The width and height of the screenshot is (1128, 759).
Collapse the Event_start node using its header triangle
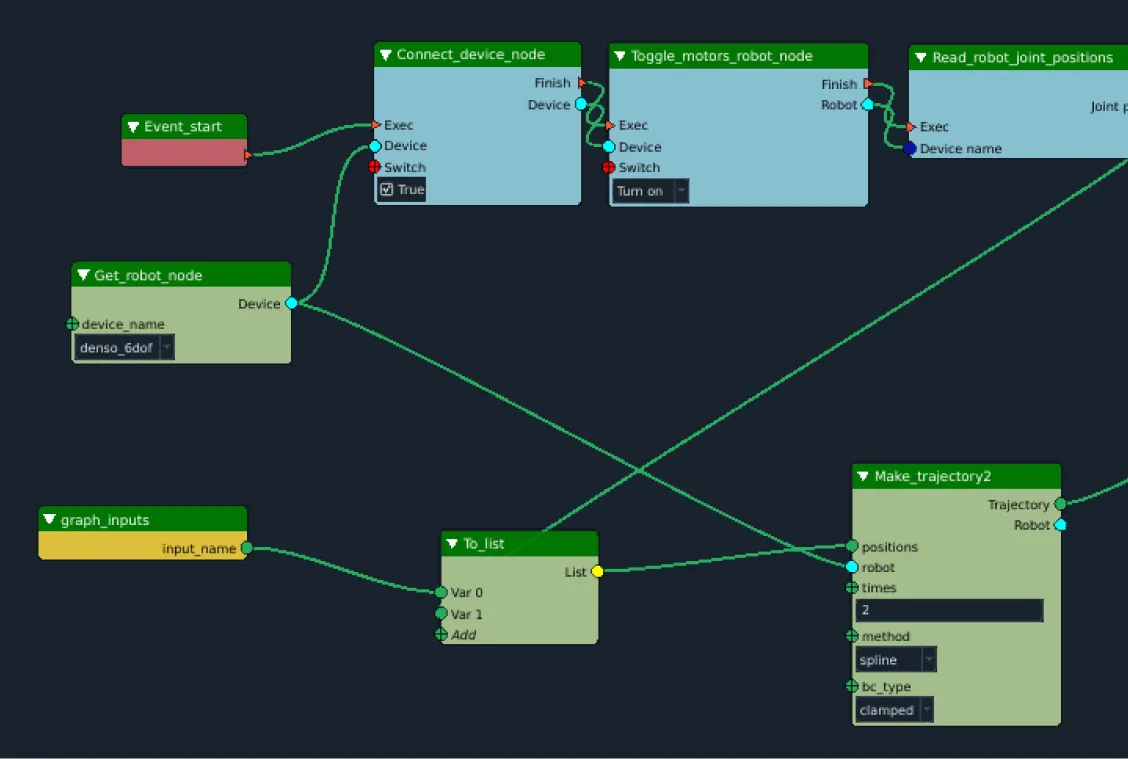132,126
